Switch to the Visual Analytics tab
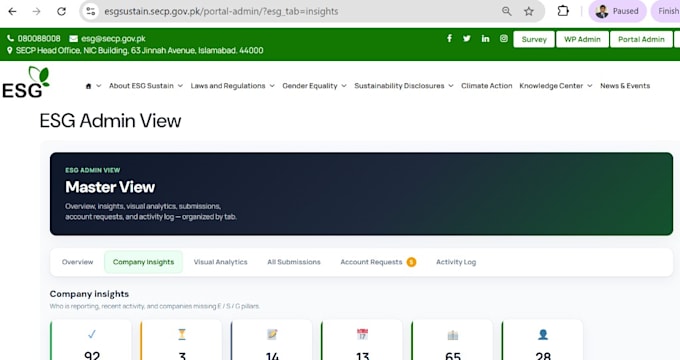The height and width of the screenshot is (360, 680). click(x=220, y=262)
